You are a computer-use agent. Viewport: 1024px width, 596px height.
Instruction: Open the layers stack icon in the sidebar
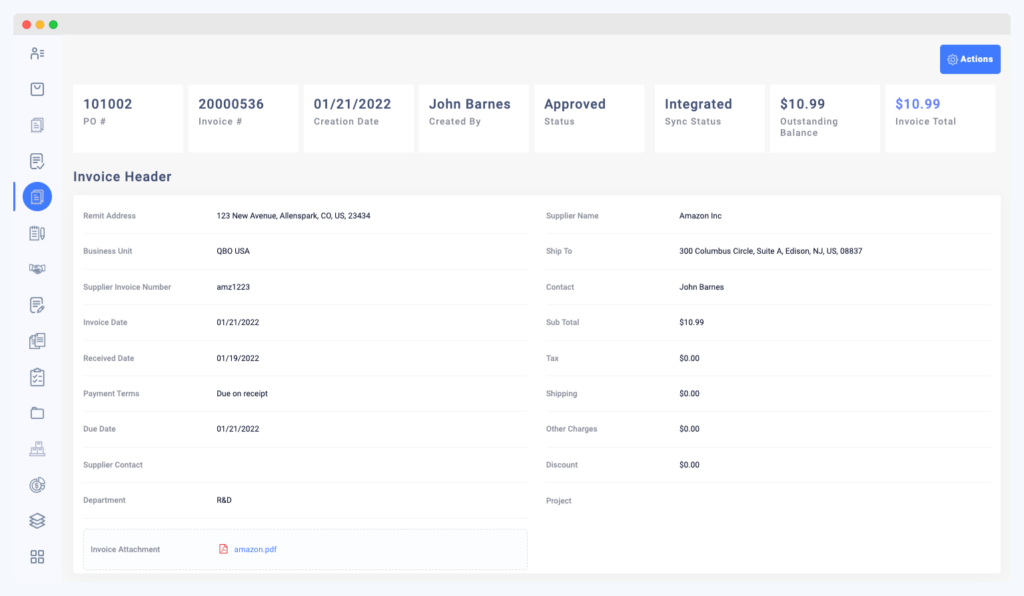37,520
